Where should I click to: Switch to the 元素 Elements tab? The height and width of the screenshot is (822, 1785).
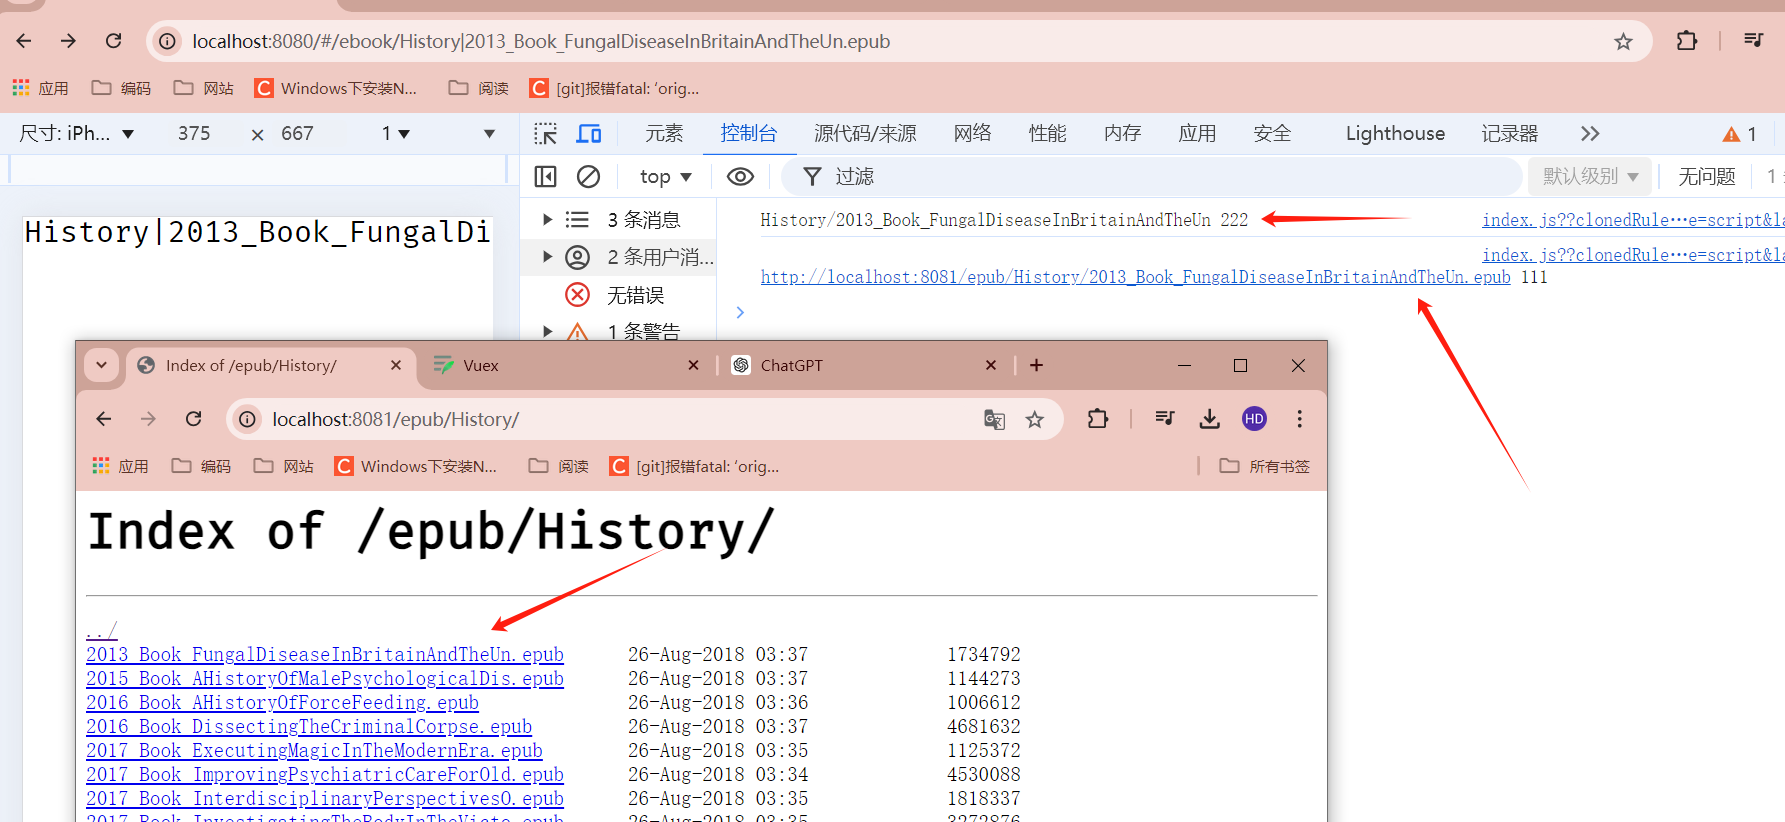pos(664,134)
